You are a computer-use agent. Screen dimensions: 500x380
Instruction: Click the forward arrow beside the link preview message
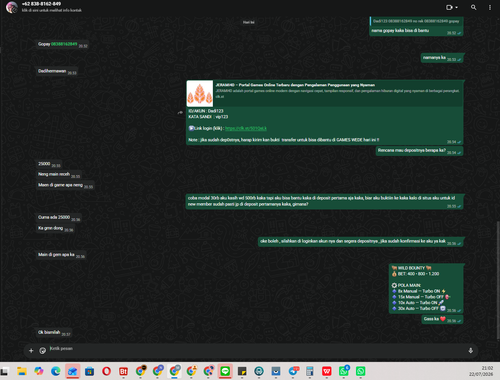[180, 113]
